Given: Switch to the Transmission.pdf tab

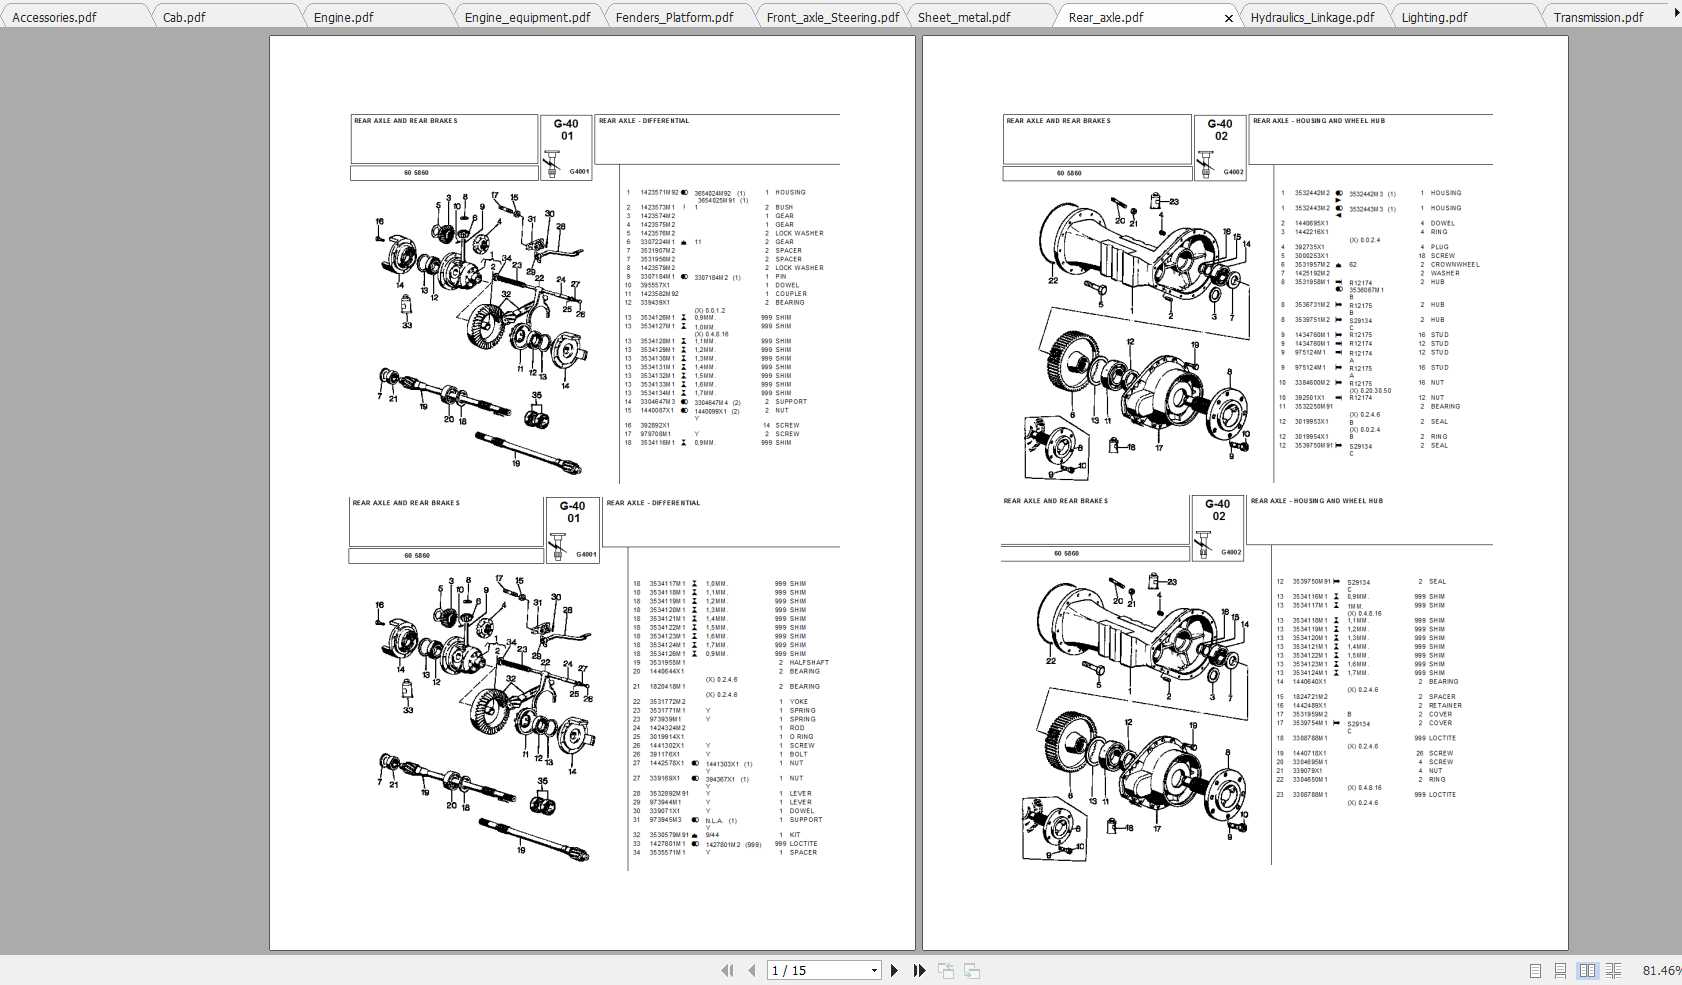Looking at the screenshot, I should point(1598,17).
